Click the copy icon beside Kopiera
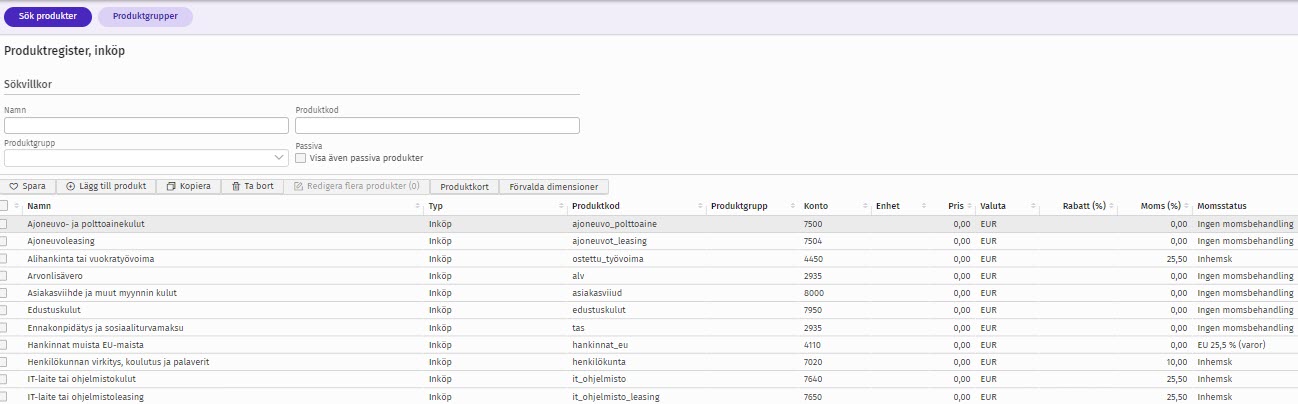Viewport: 1298px width, 404px height. click(171, 186)
